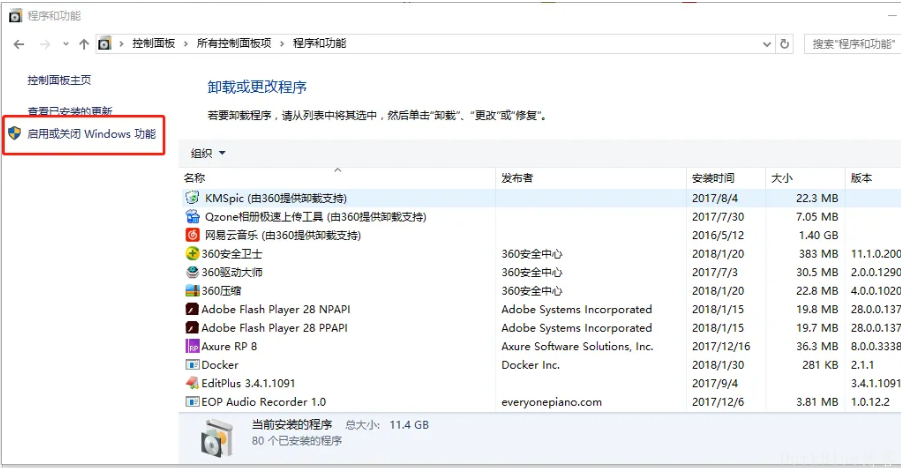Click the 搜索"程序和功能" search box
Screen dimensions: 901x468
[x=852, y=44]
